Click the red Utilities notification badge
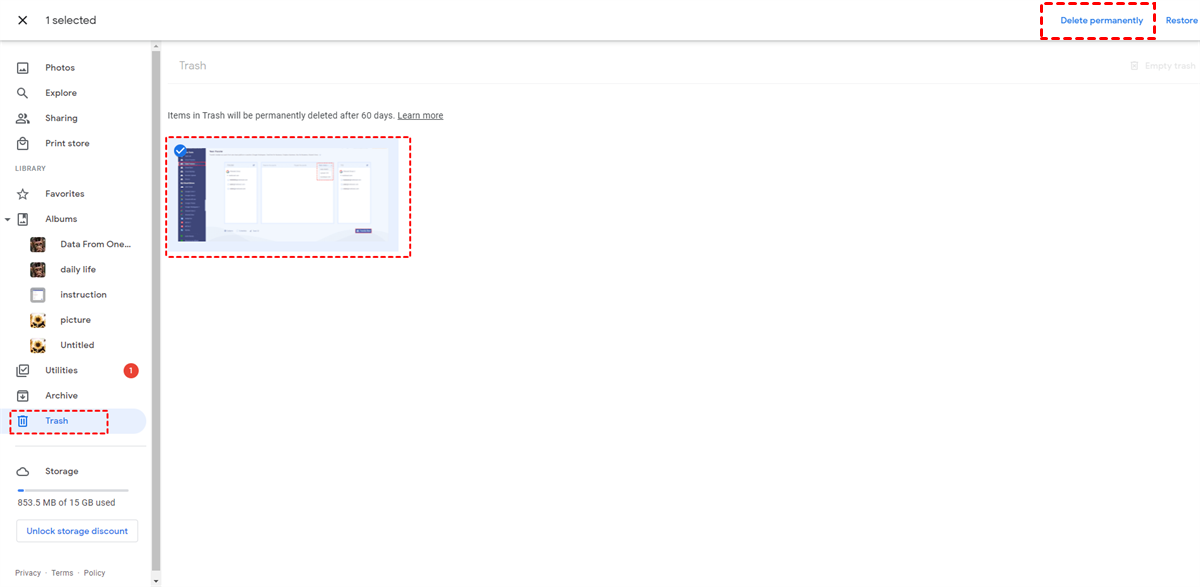The width and height of the screenshot is (1200, 587). click(x=131, y=371)
